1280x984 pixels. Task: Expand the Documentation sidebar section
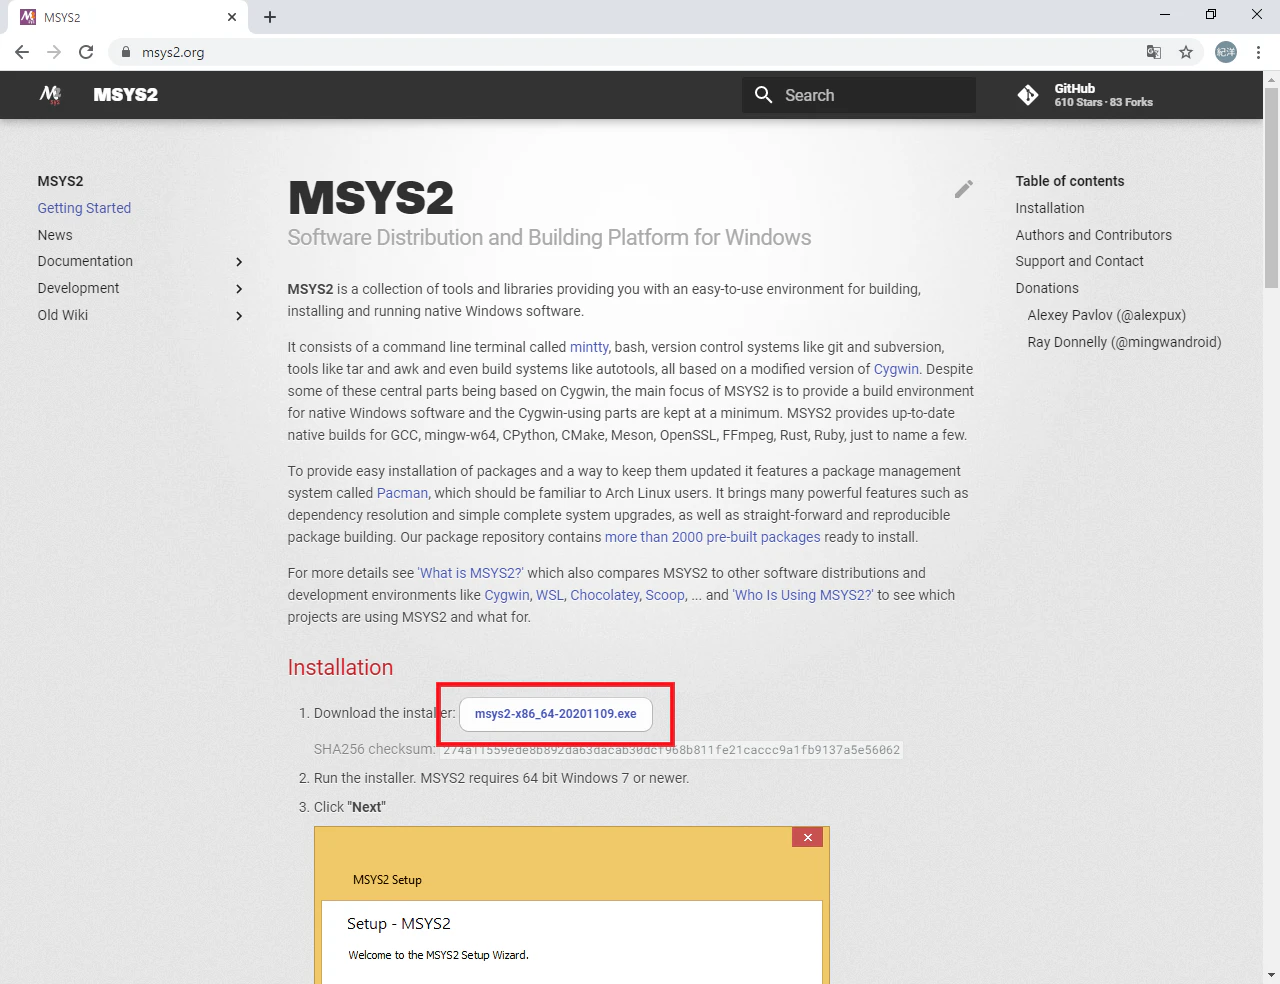click(239, 262)
